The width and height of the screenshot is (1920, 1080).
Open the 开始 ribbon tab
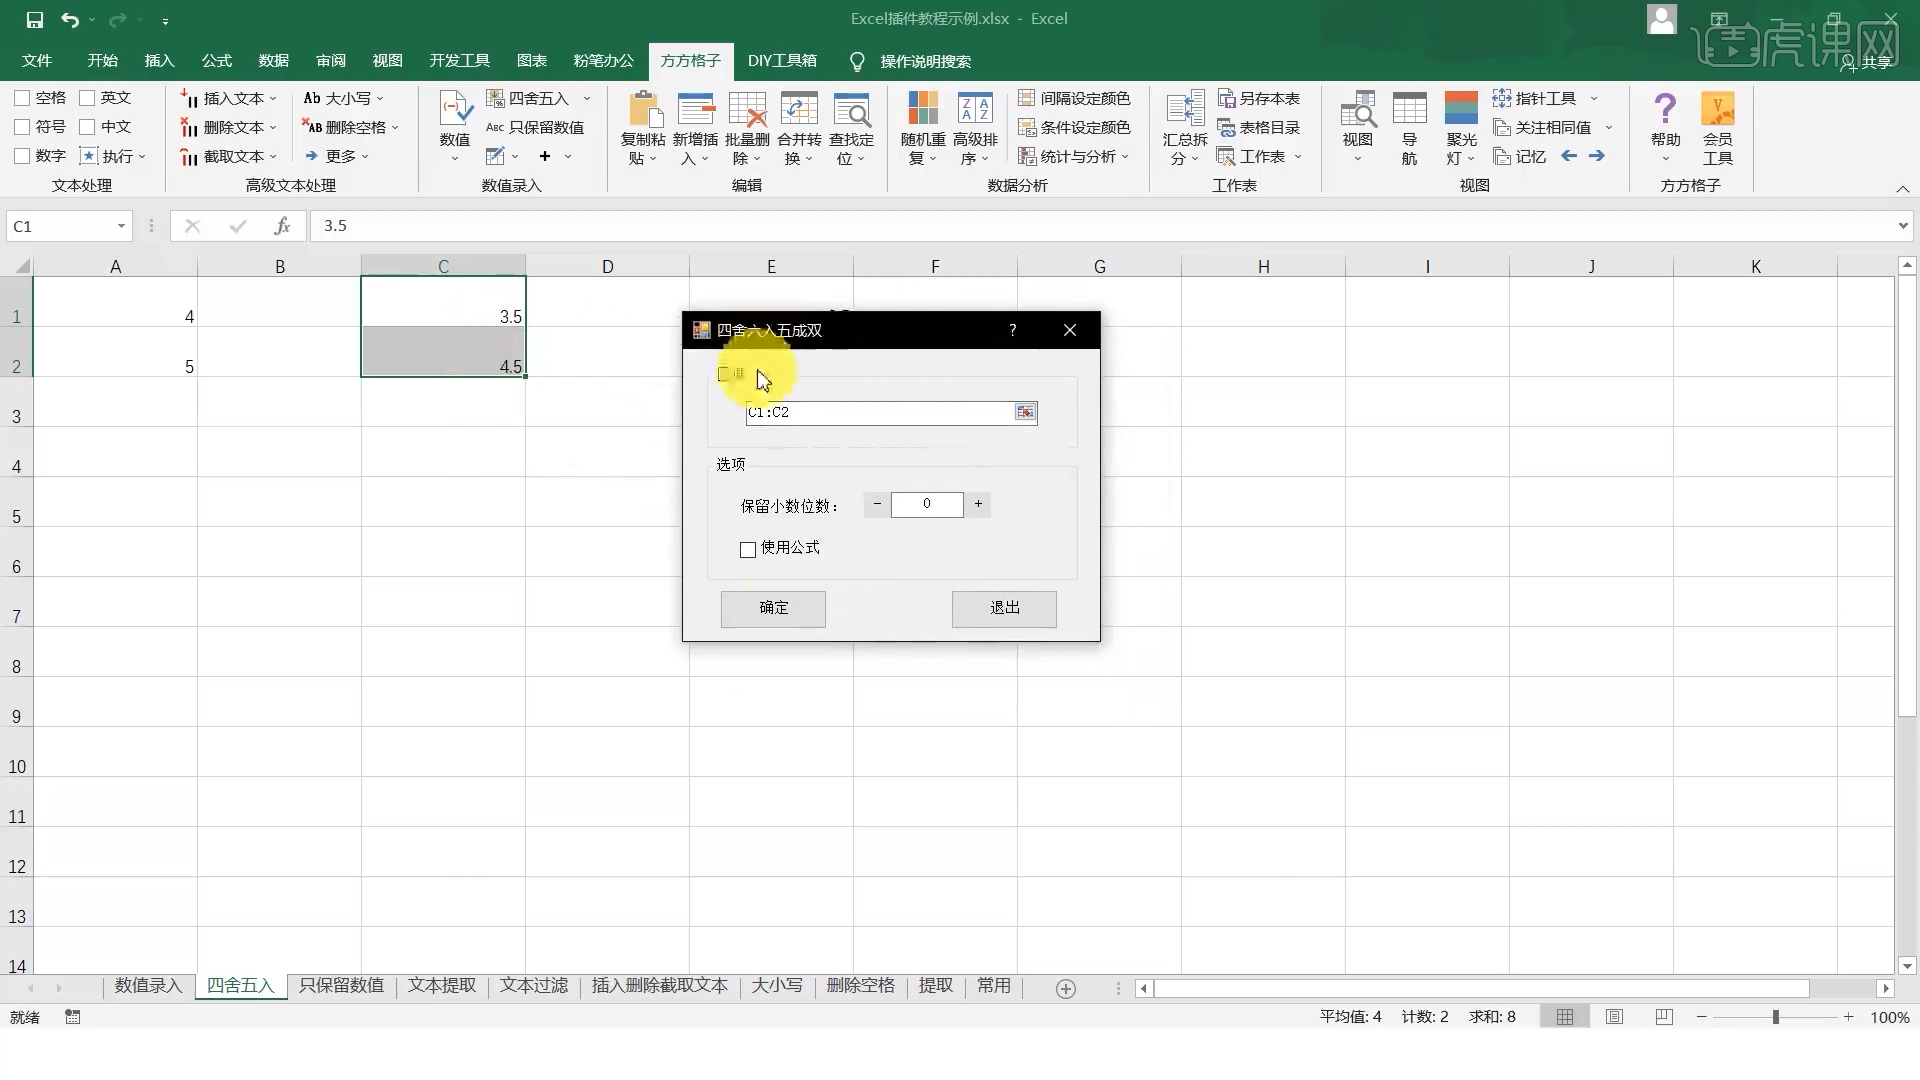pos(102,61)
